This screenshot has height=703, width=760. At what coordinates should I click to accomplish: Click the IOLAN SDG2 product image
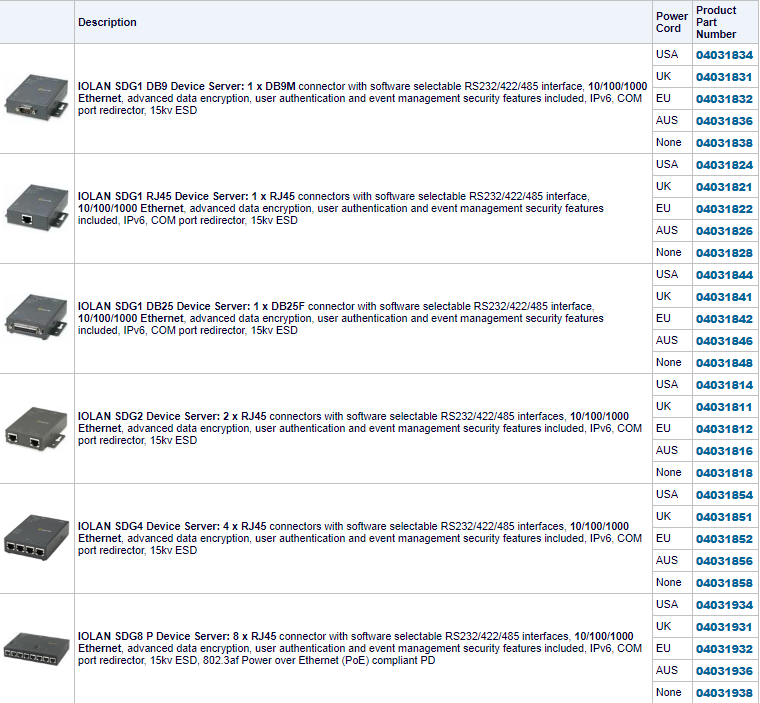pyautogui.click(x=37, y=429)
